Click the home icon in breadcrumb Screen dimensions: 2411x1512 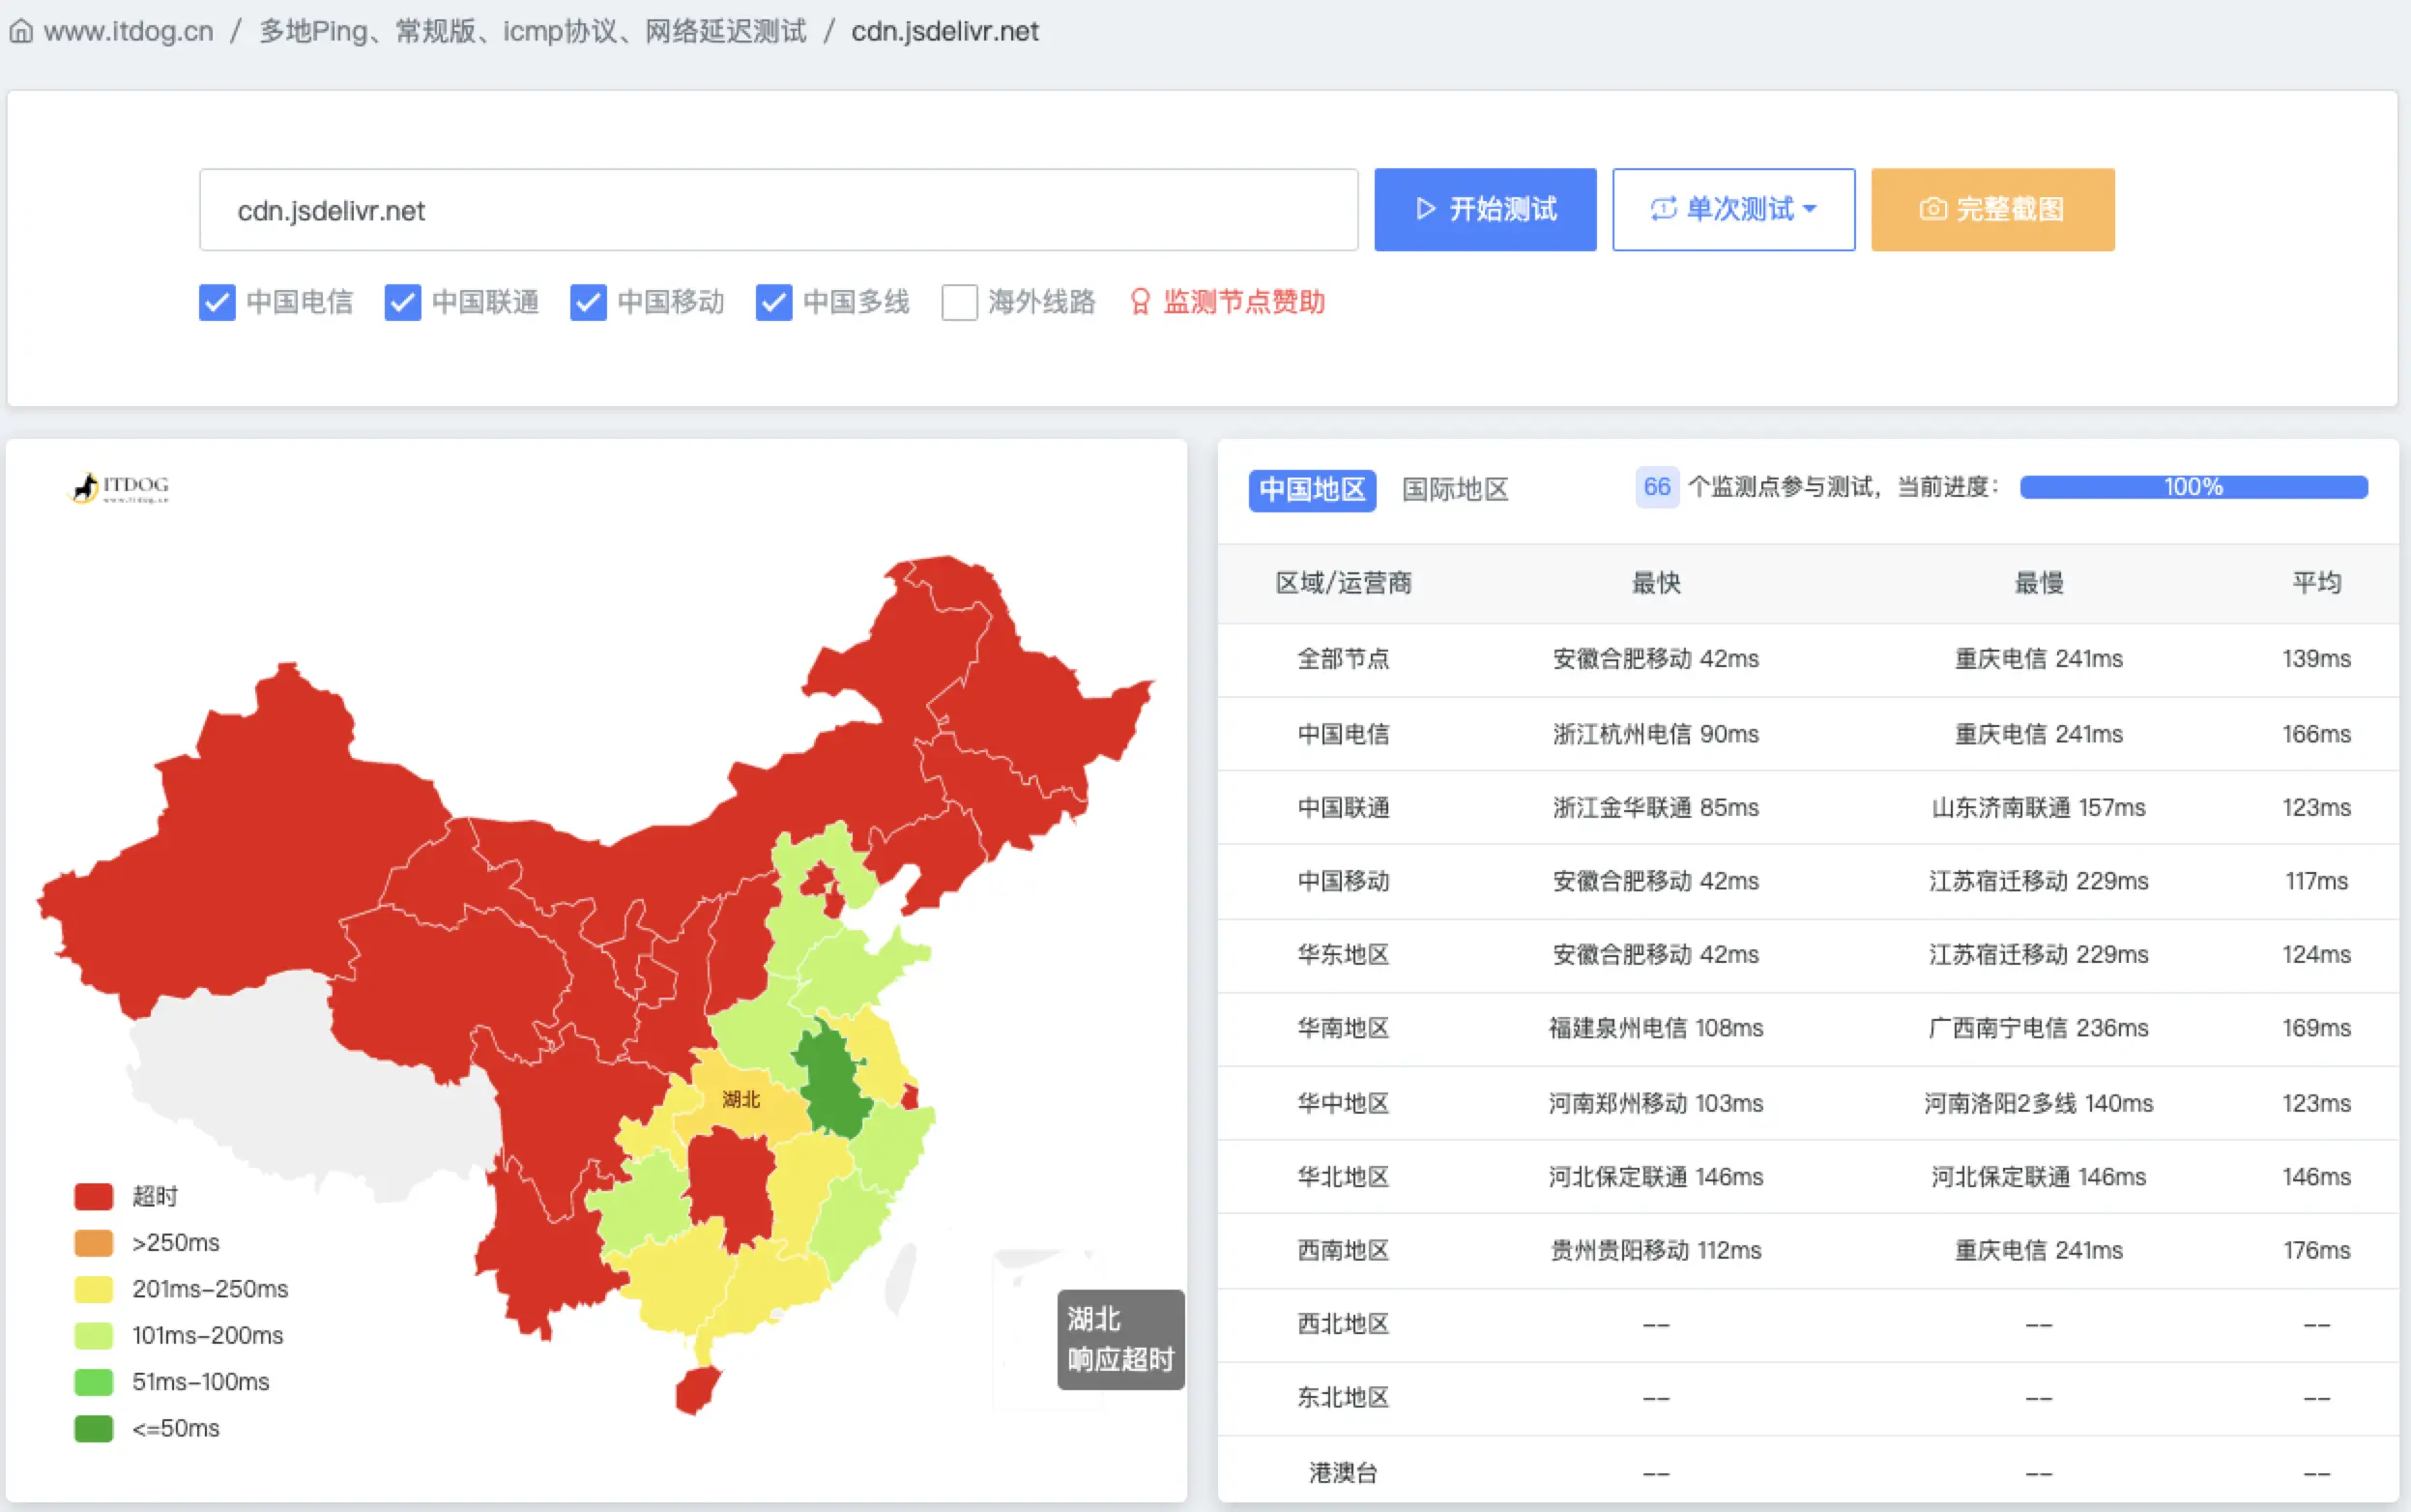pyautogui.click(x=21, y=32)
